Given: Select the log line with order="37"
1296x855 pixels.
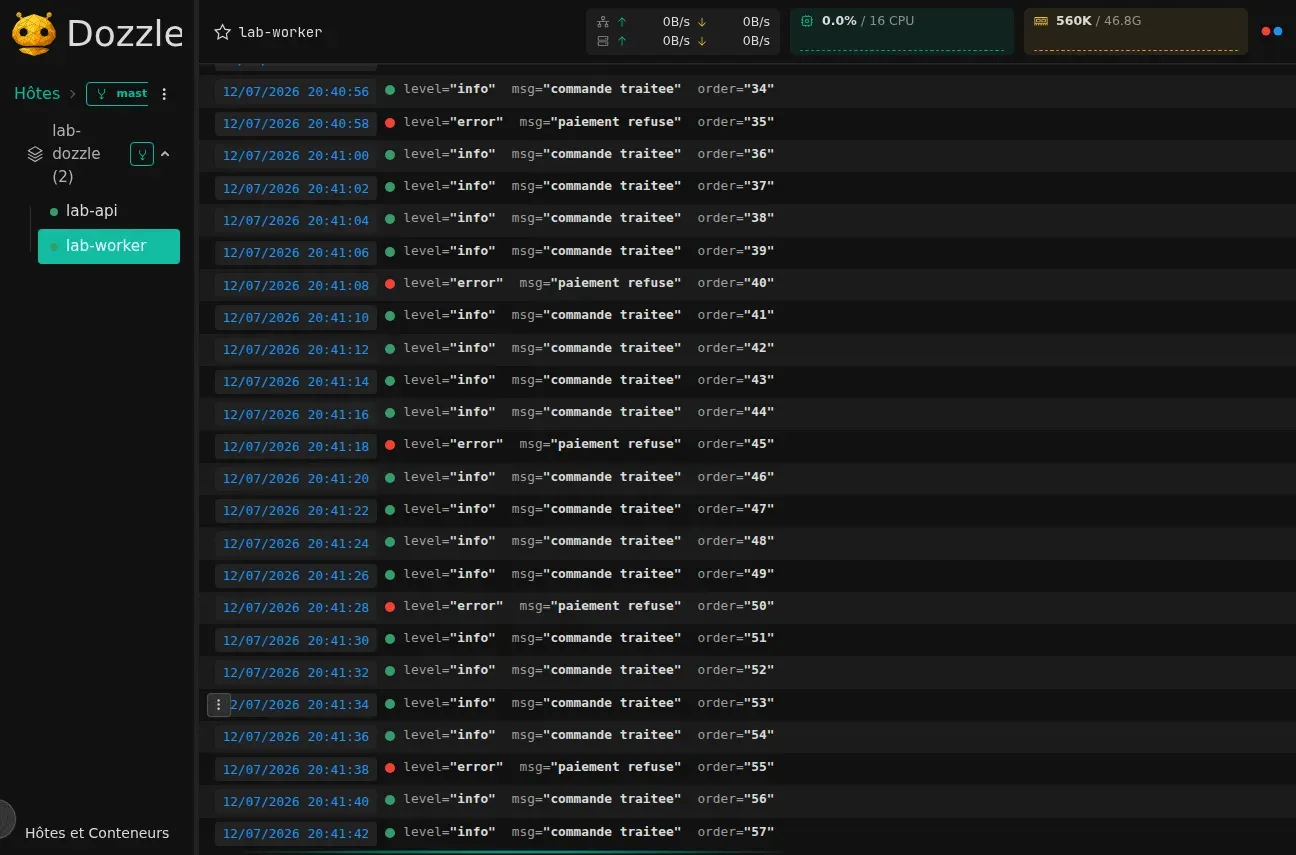Looking at the screenshot, I should (x=747, y=187).
